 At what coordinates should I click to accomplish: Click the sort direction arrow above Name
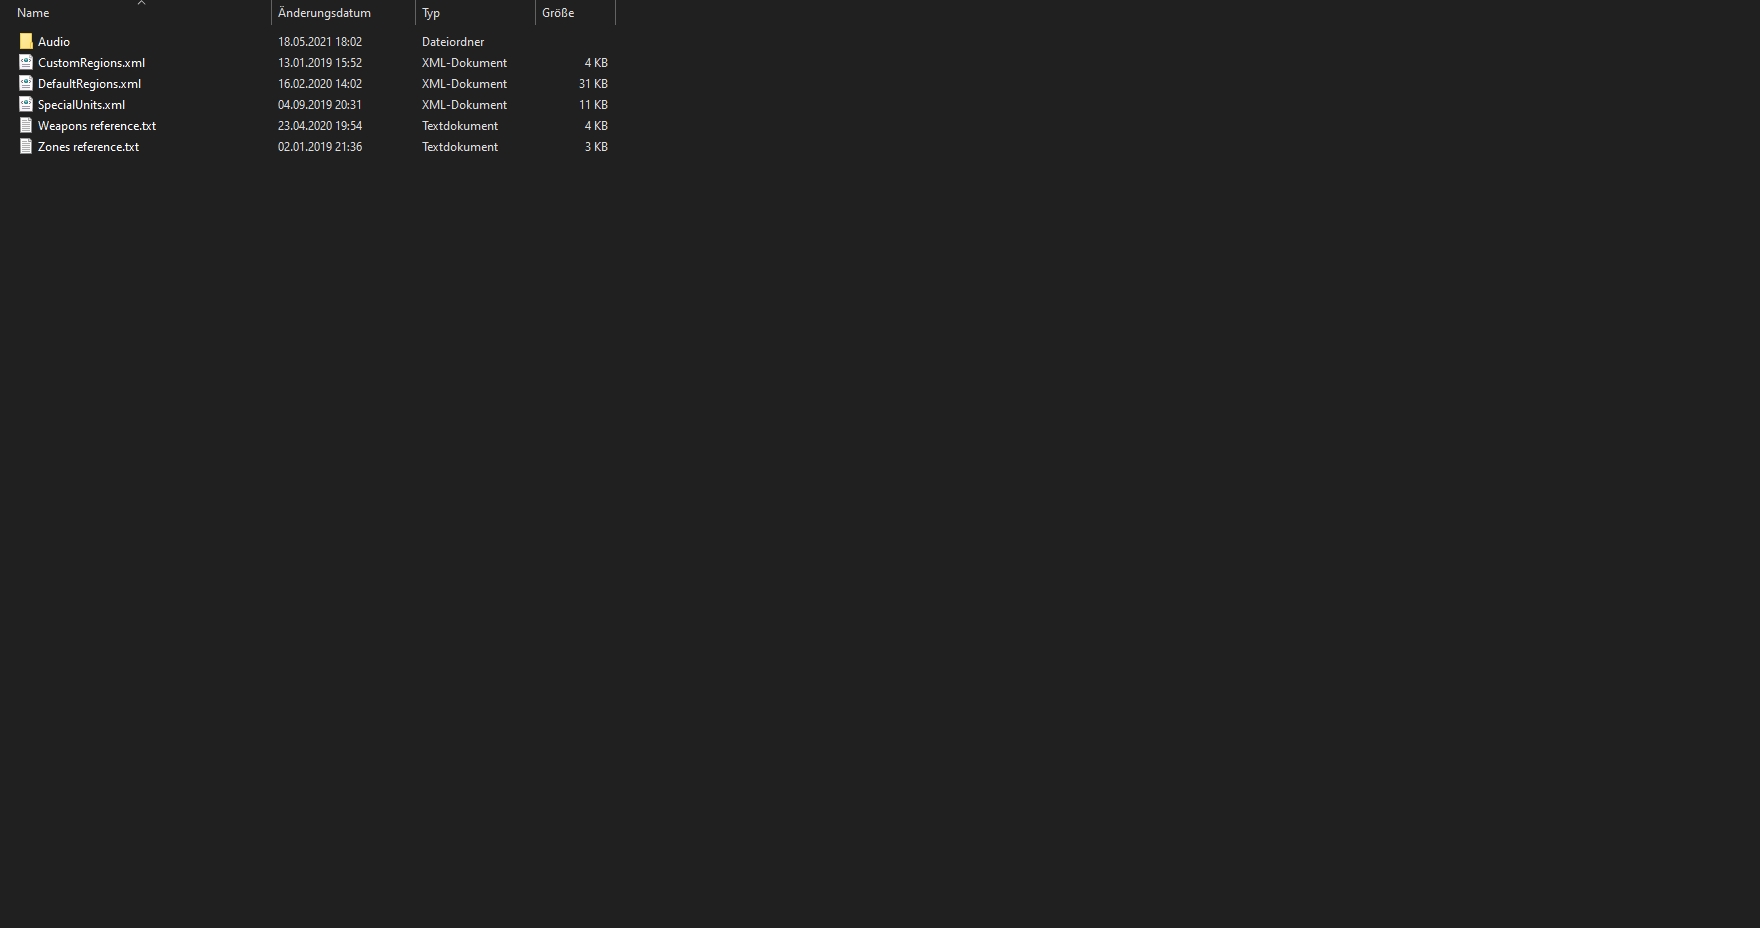click(x=141, y=3)
